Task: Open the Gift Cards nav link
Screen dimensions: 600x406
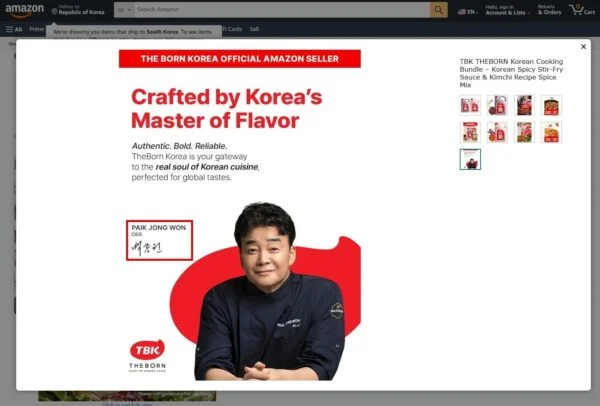Action: coord(232,29)
